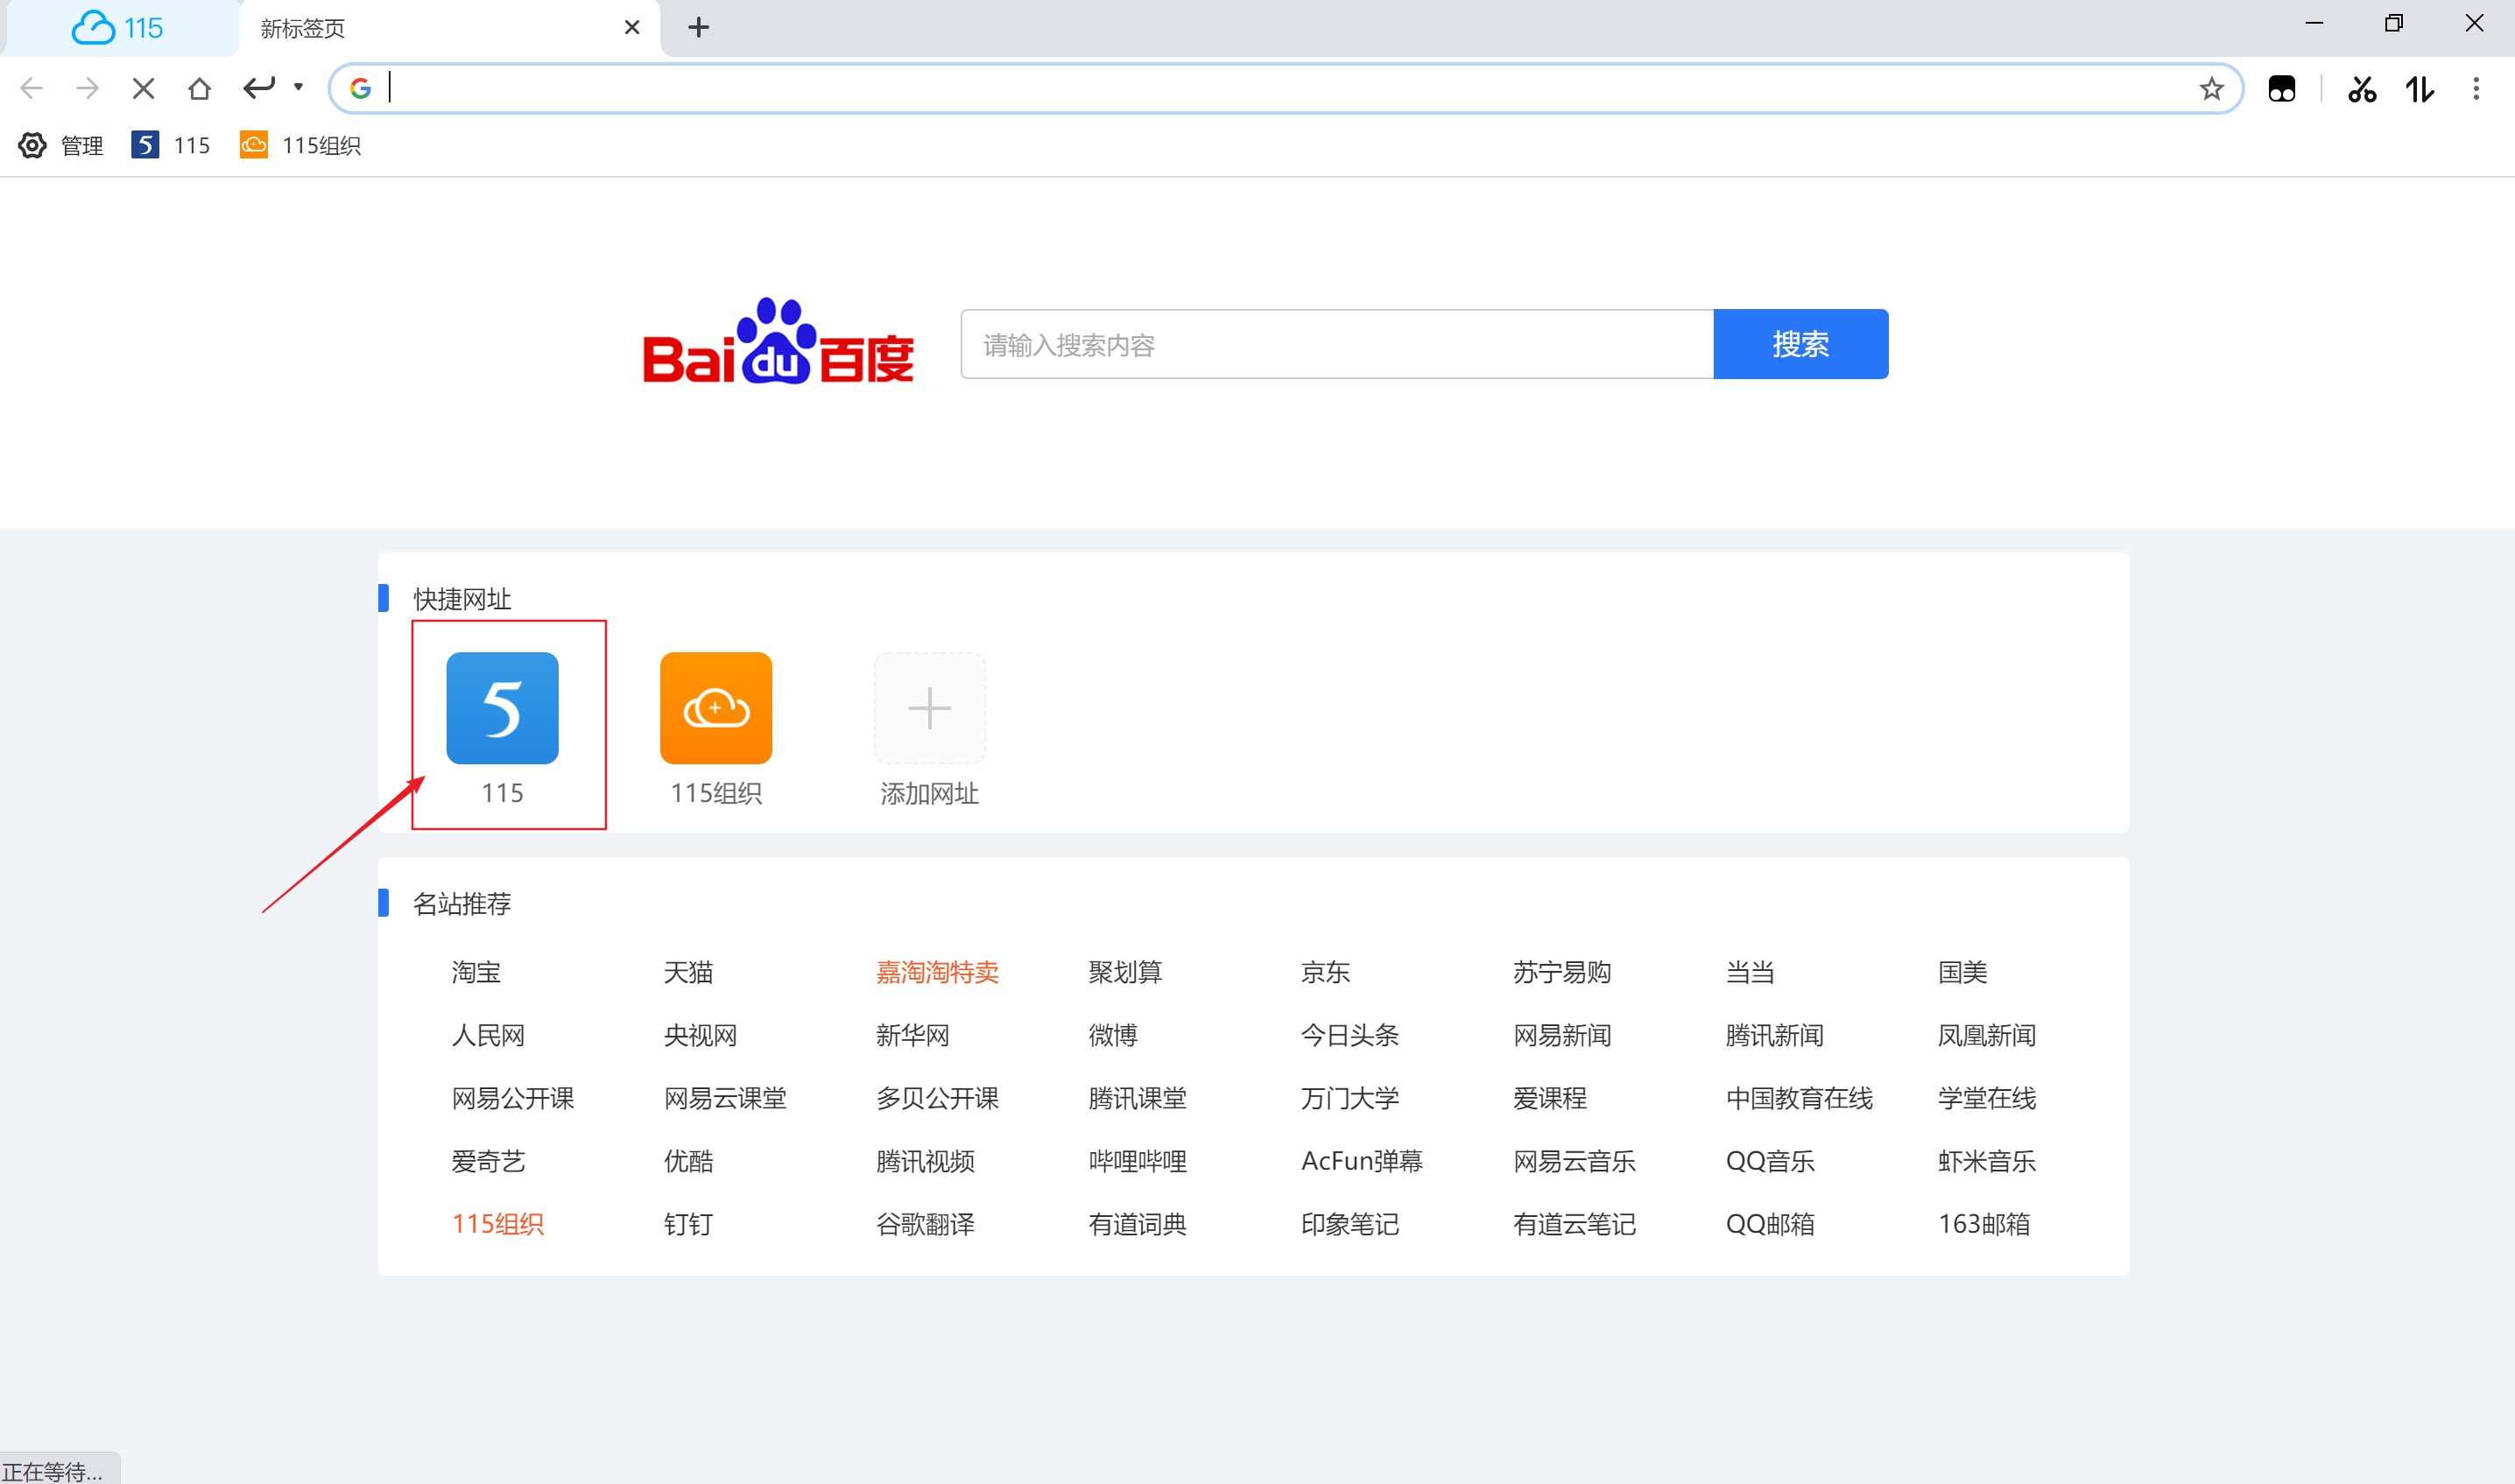This screenshot has height=1484, width=2515.
Task: Click the Baidu search input field
Action: point(1336,345)
